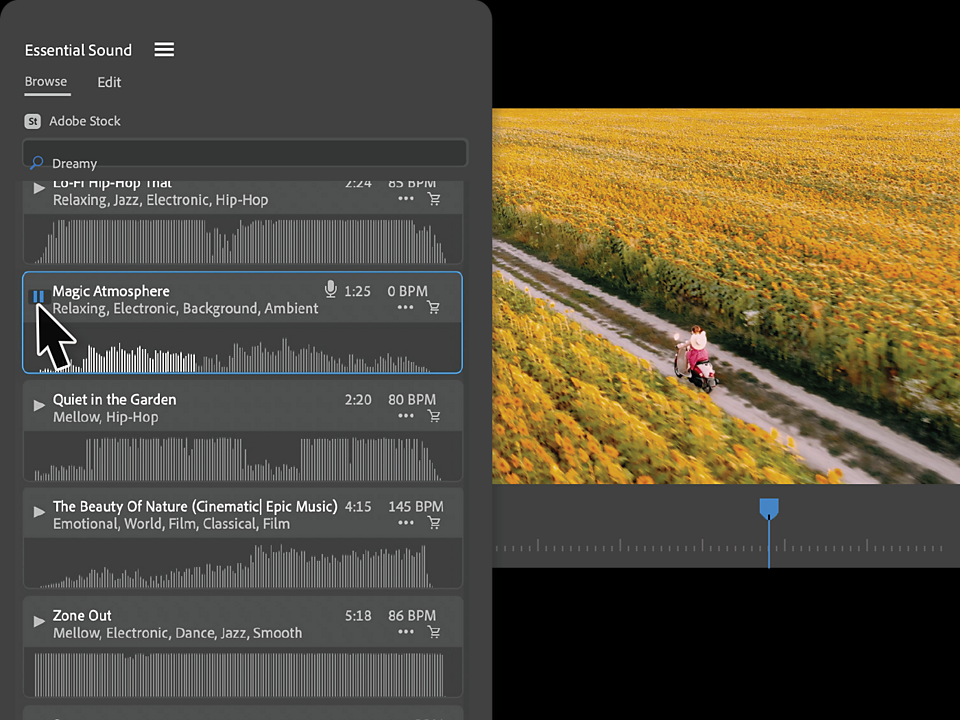Click the blue timeline playhead marker
Viewport: 960px width, 720px height.
click(769, 509)
